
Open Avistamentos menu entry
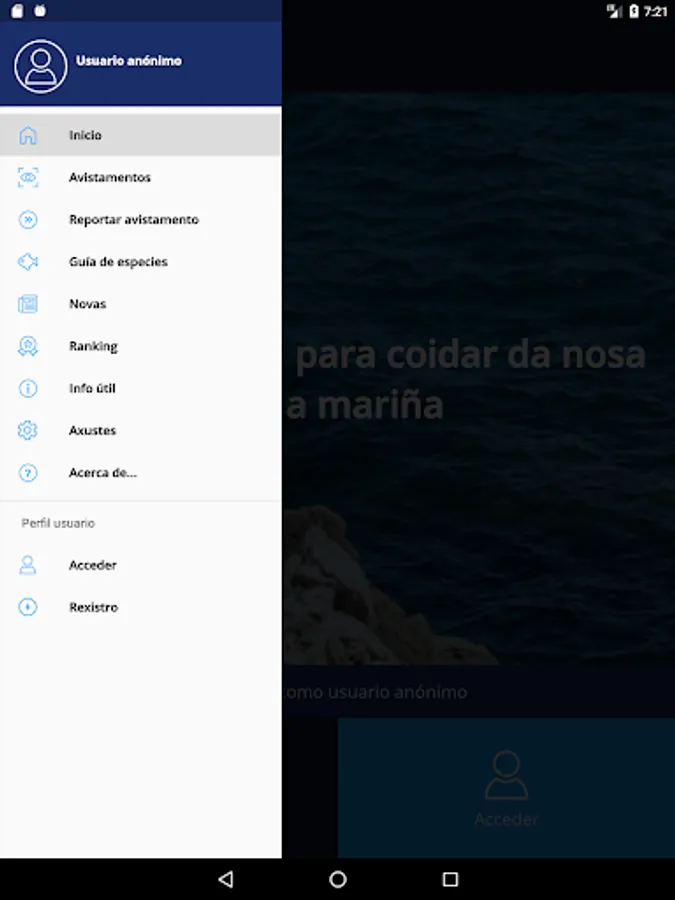coord(141,177)
